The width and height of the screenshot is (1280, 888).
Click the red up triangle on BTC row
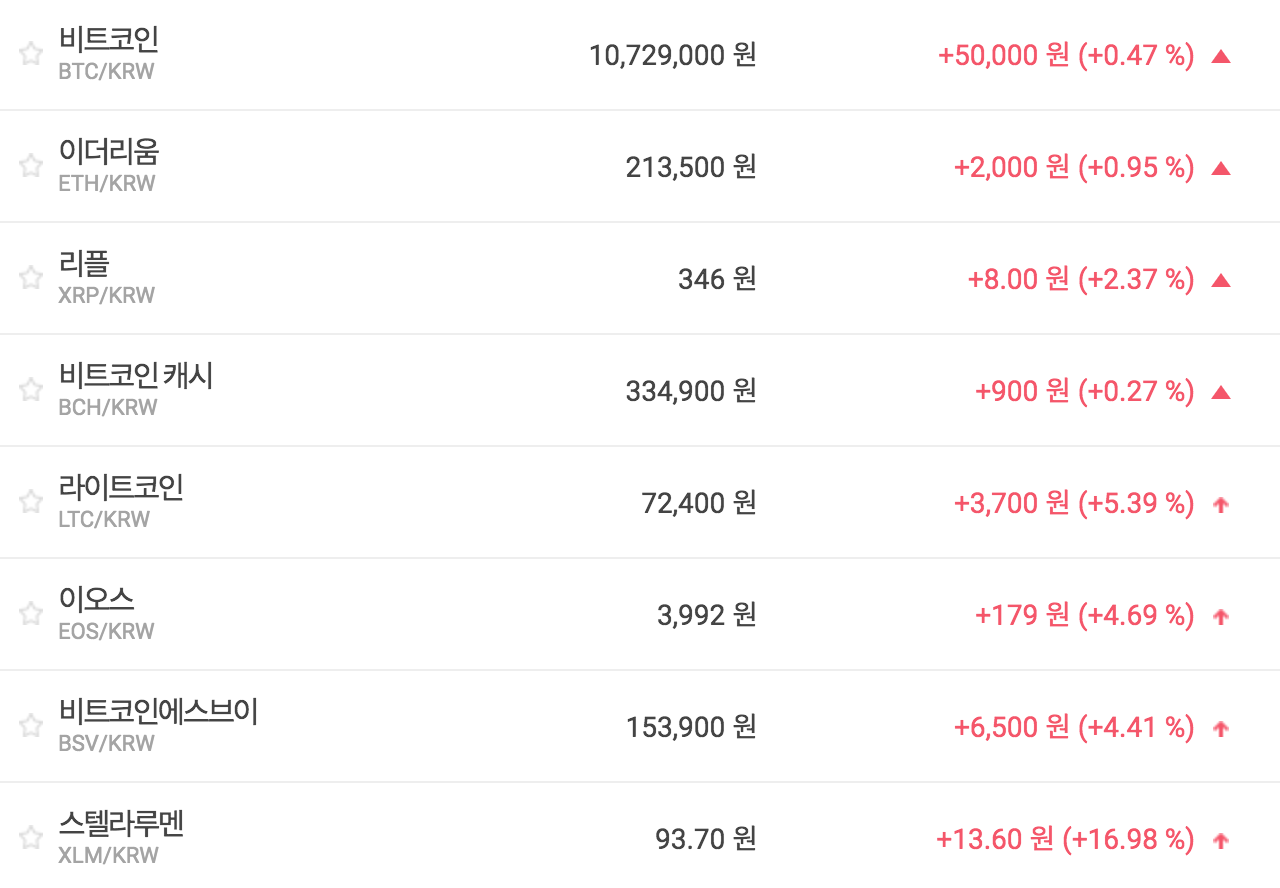pyautogui.click(x=1220, y=56)
